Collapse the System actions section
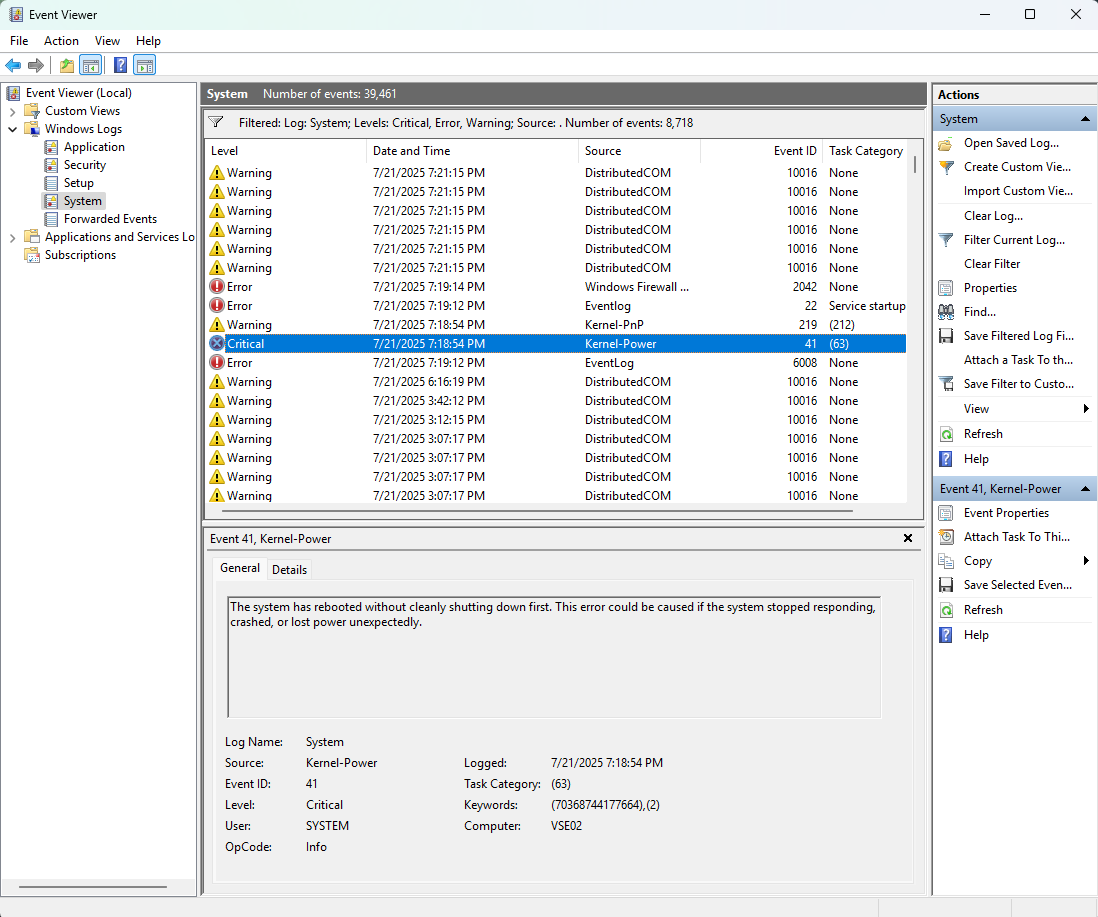1098x917 pixels. point(1085,119)
